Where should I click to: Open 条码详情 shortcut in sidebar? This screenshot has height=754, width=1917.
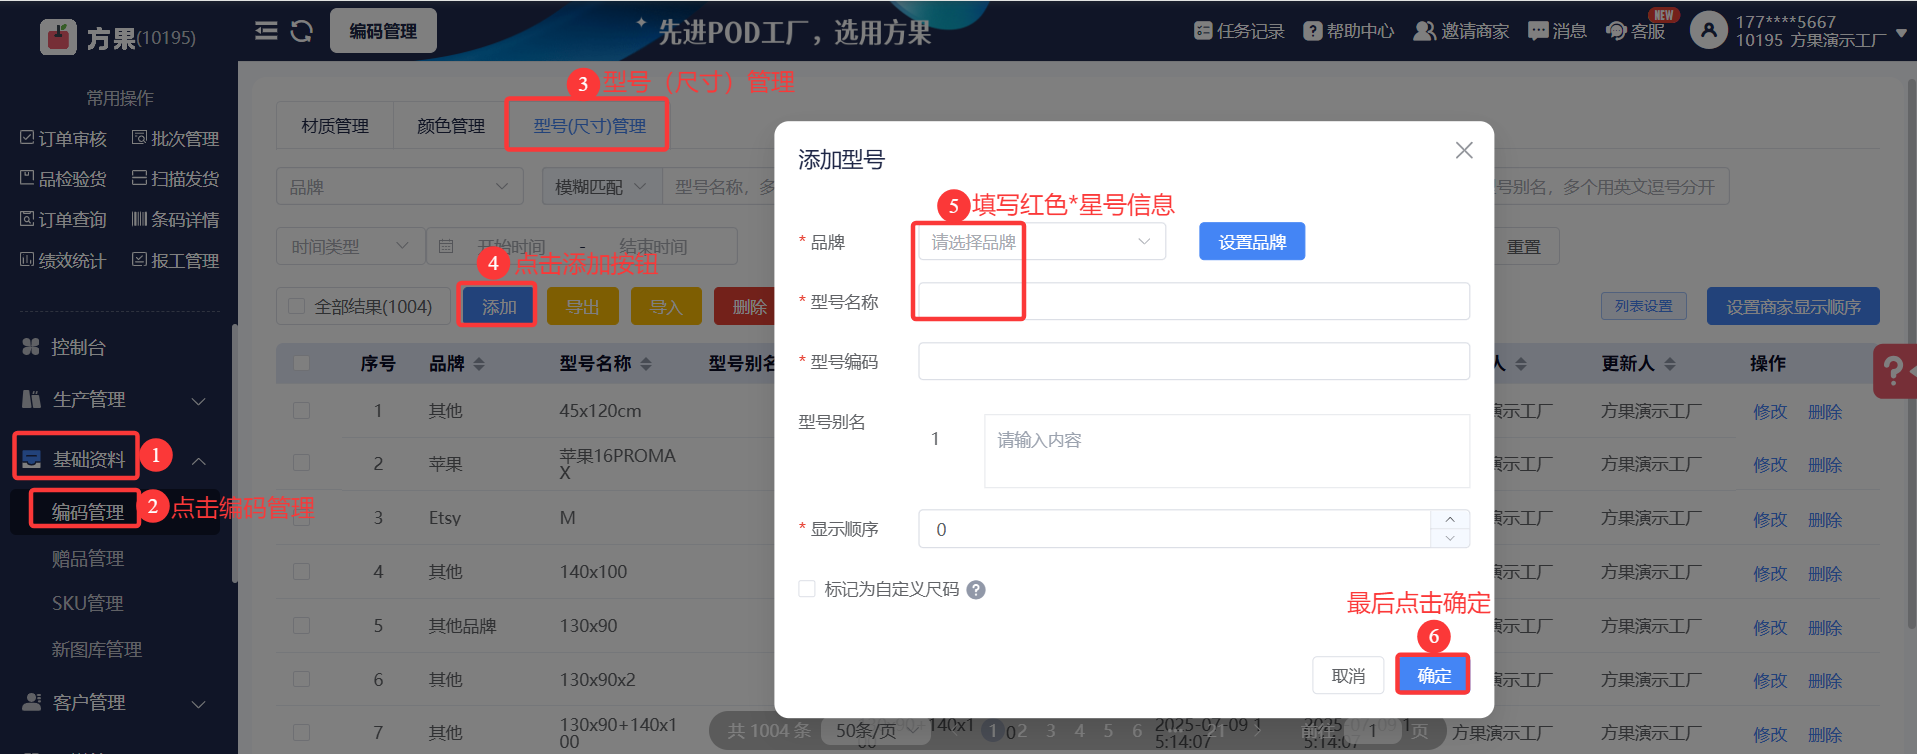175,219
